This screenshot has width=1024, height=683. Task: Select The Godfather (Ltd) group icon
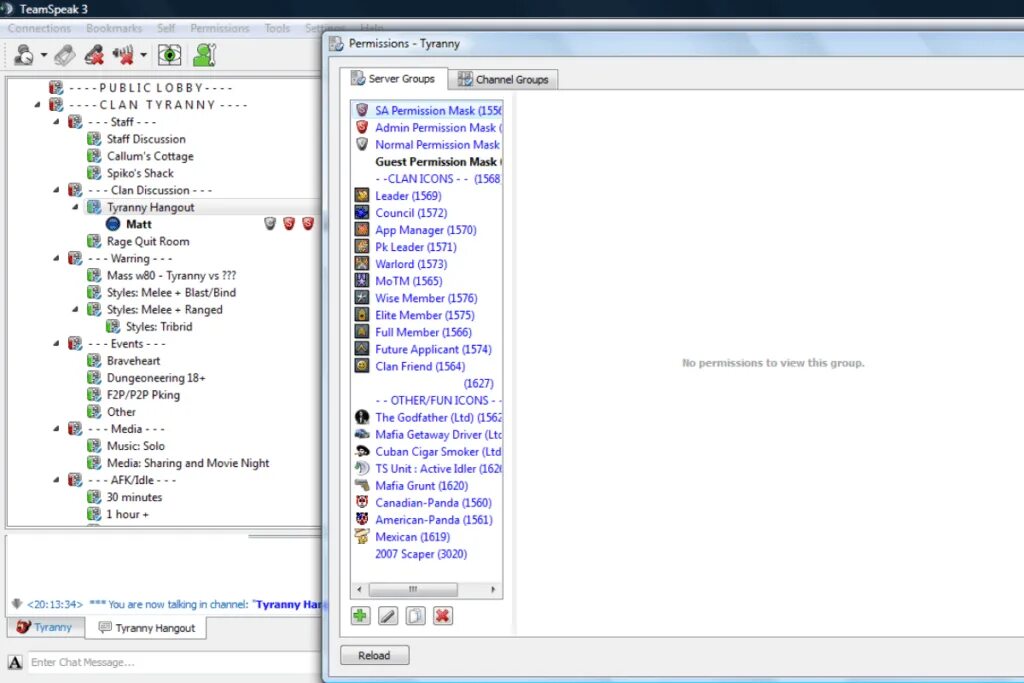[362, 417]
